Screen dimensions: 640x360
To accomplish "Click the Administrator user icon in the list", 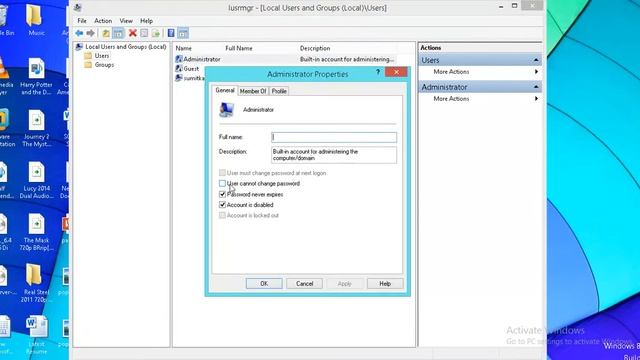I will coord(179,59).
